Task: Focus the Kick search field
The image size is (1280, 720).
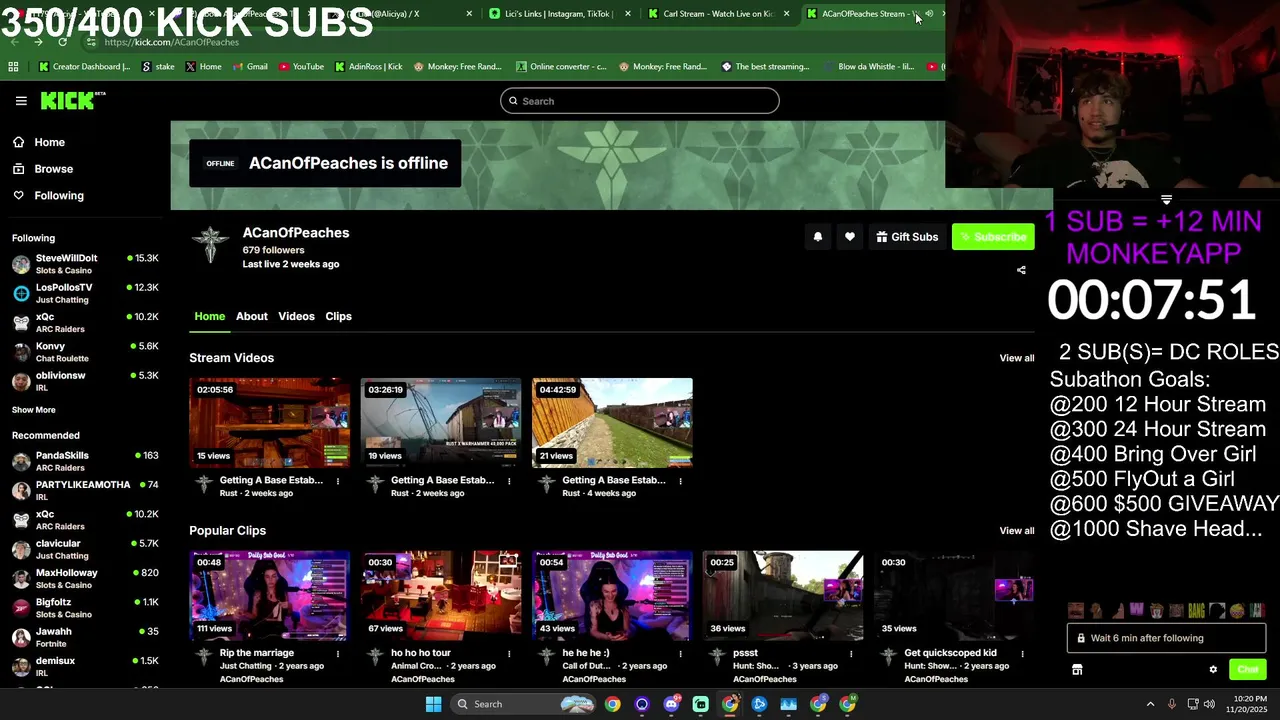Action: 640,101
